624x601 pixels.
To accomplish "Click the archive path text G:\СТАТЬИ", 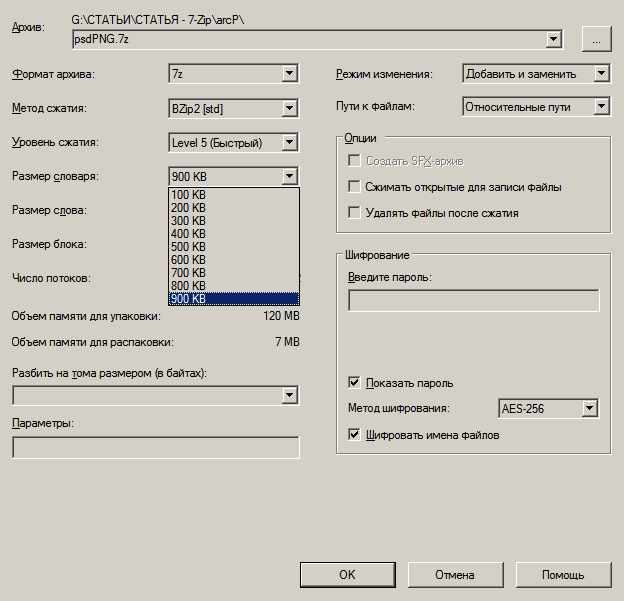I will pyautogui.click(x=158, y=20).
